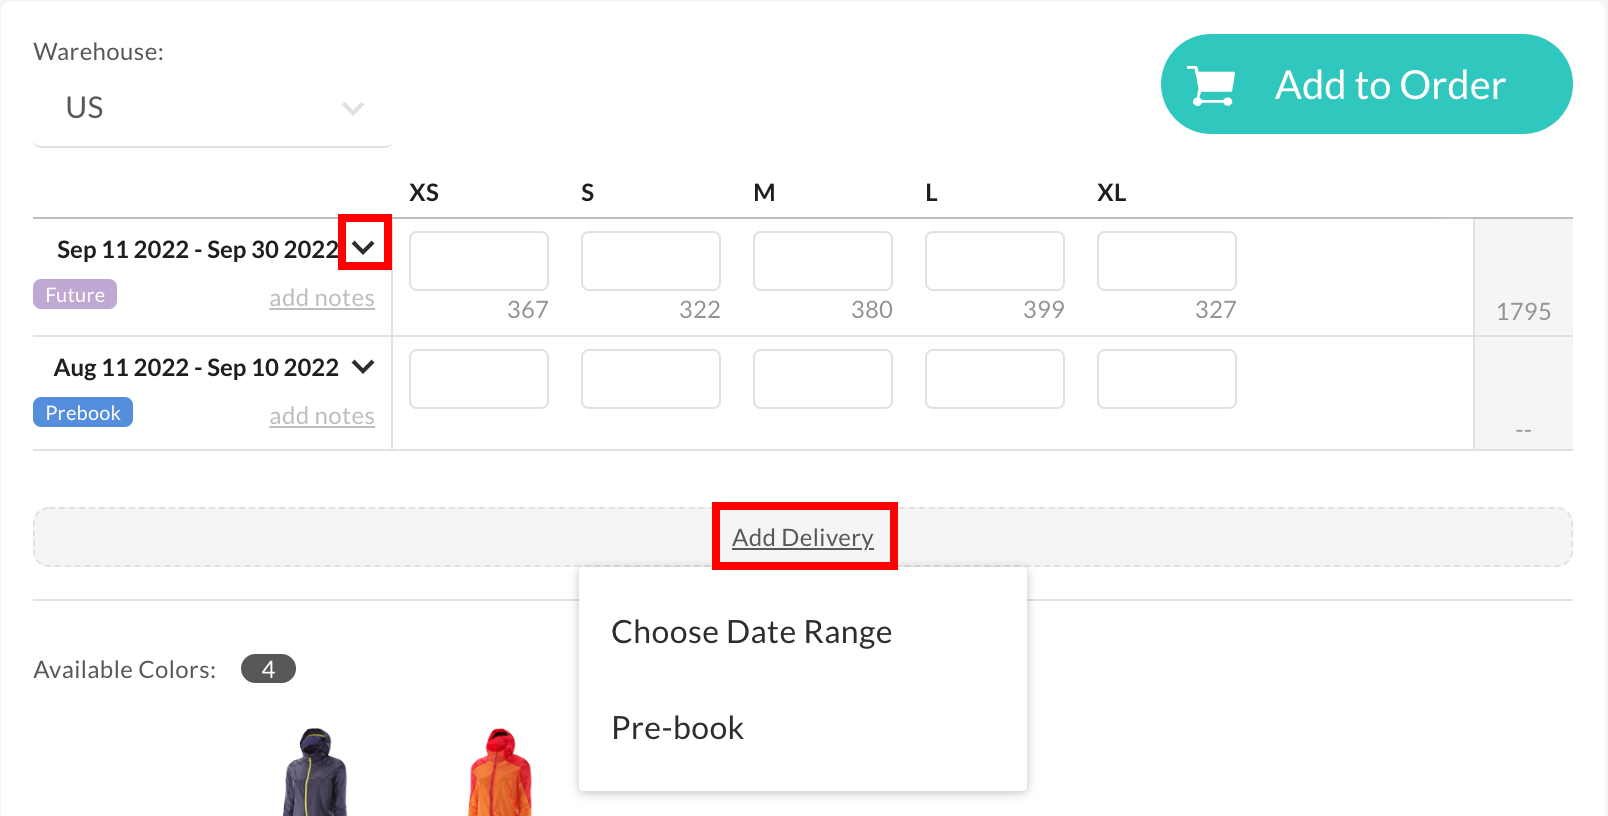Click the Prebook badge on the second delivery
The height and width of the screenshot is (816, 1608).
pyautogui.click(x=83, y=411)
